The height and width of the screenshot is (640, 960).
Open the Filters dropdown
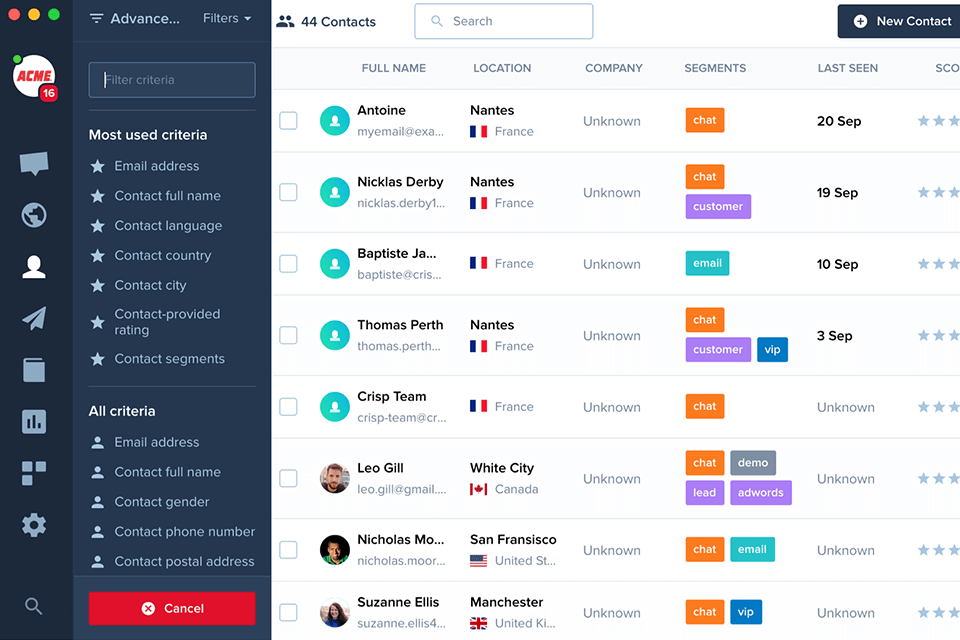click(227, 18)
